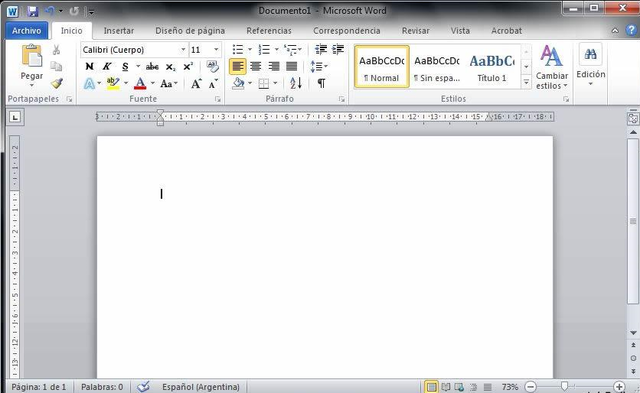Toggle bold with the N button
This screenshot has height=393, width=640.
tap(89, 66)
